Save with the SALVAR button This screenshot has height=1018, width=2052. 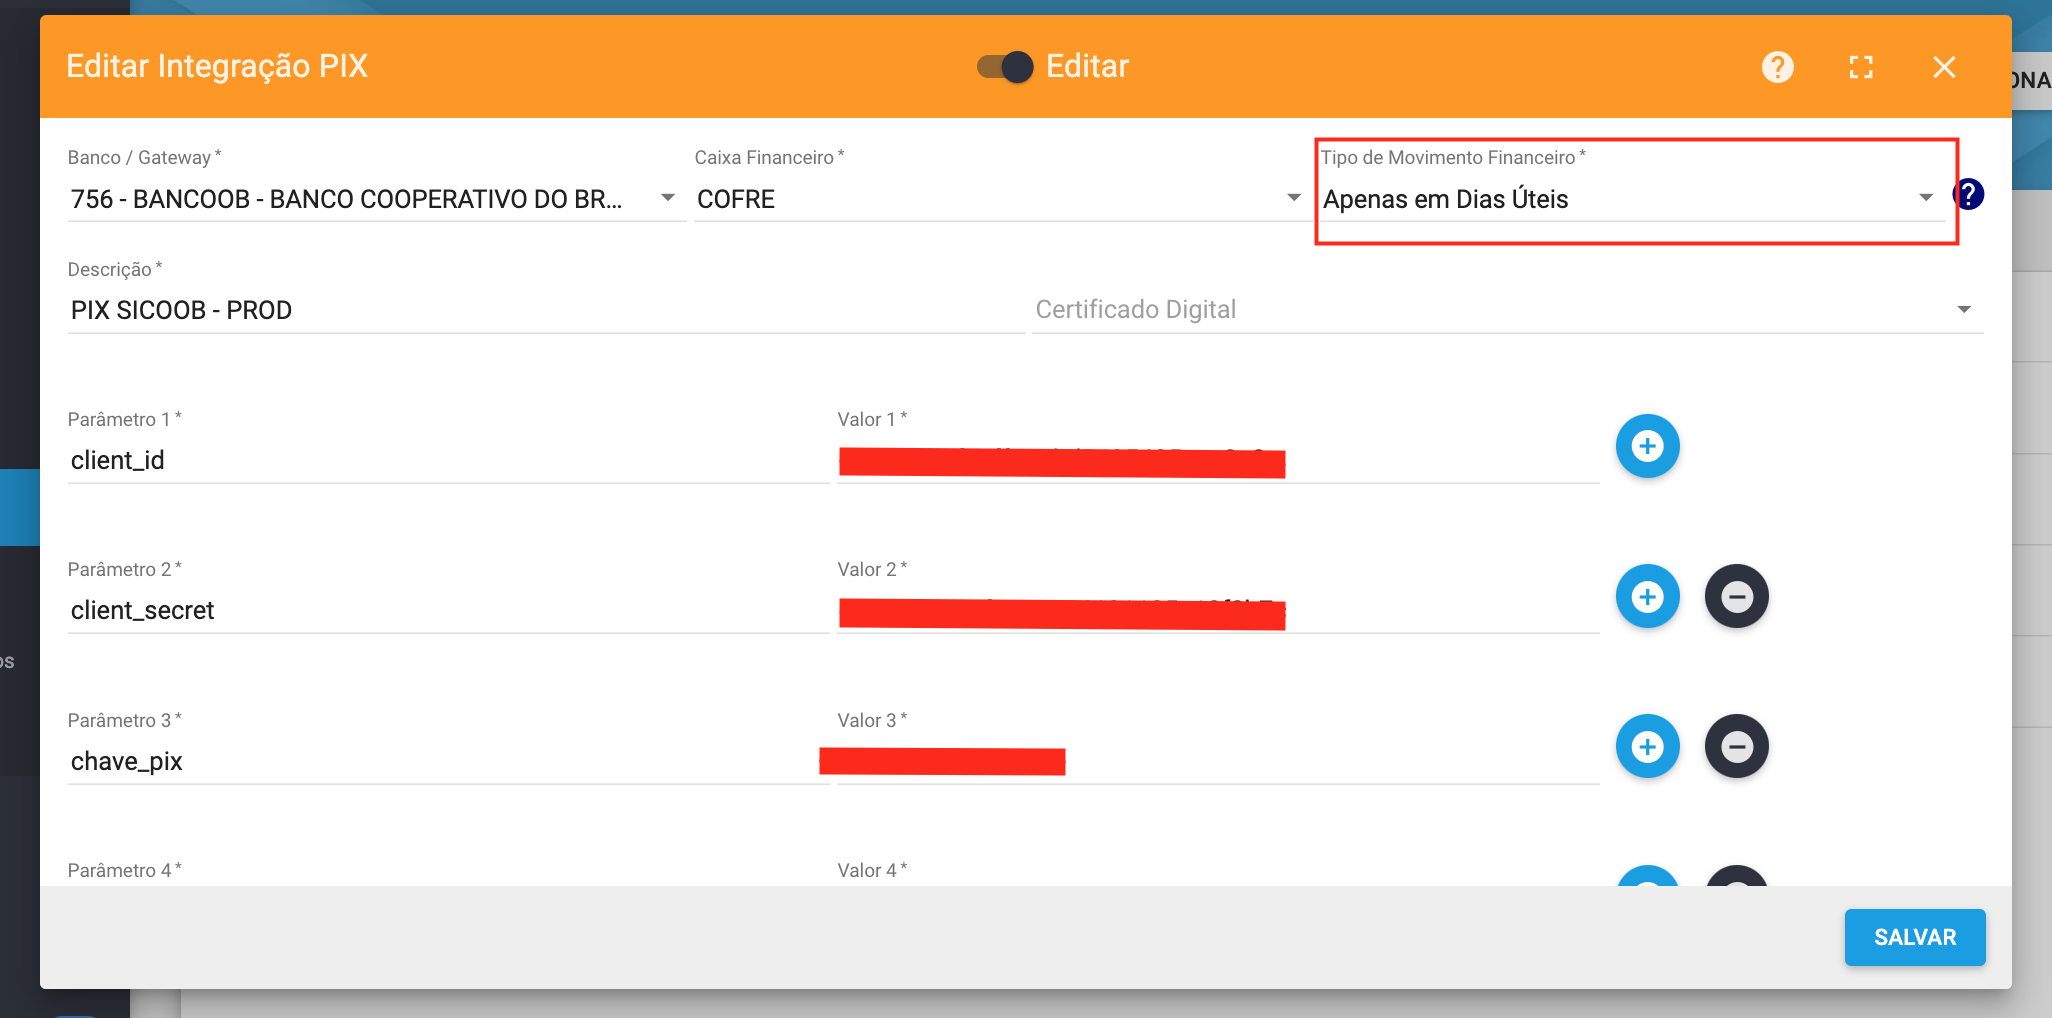click(x=1914, y=937)
